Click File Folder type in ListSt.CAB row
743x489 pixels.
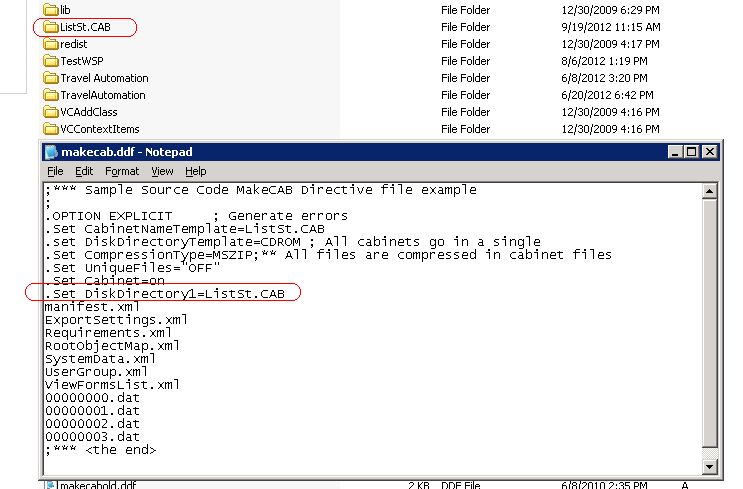point(465,27)
